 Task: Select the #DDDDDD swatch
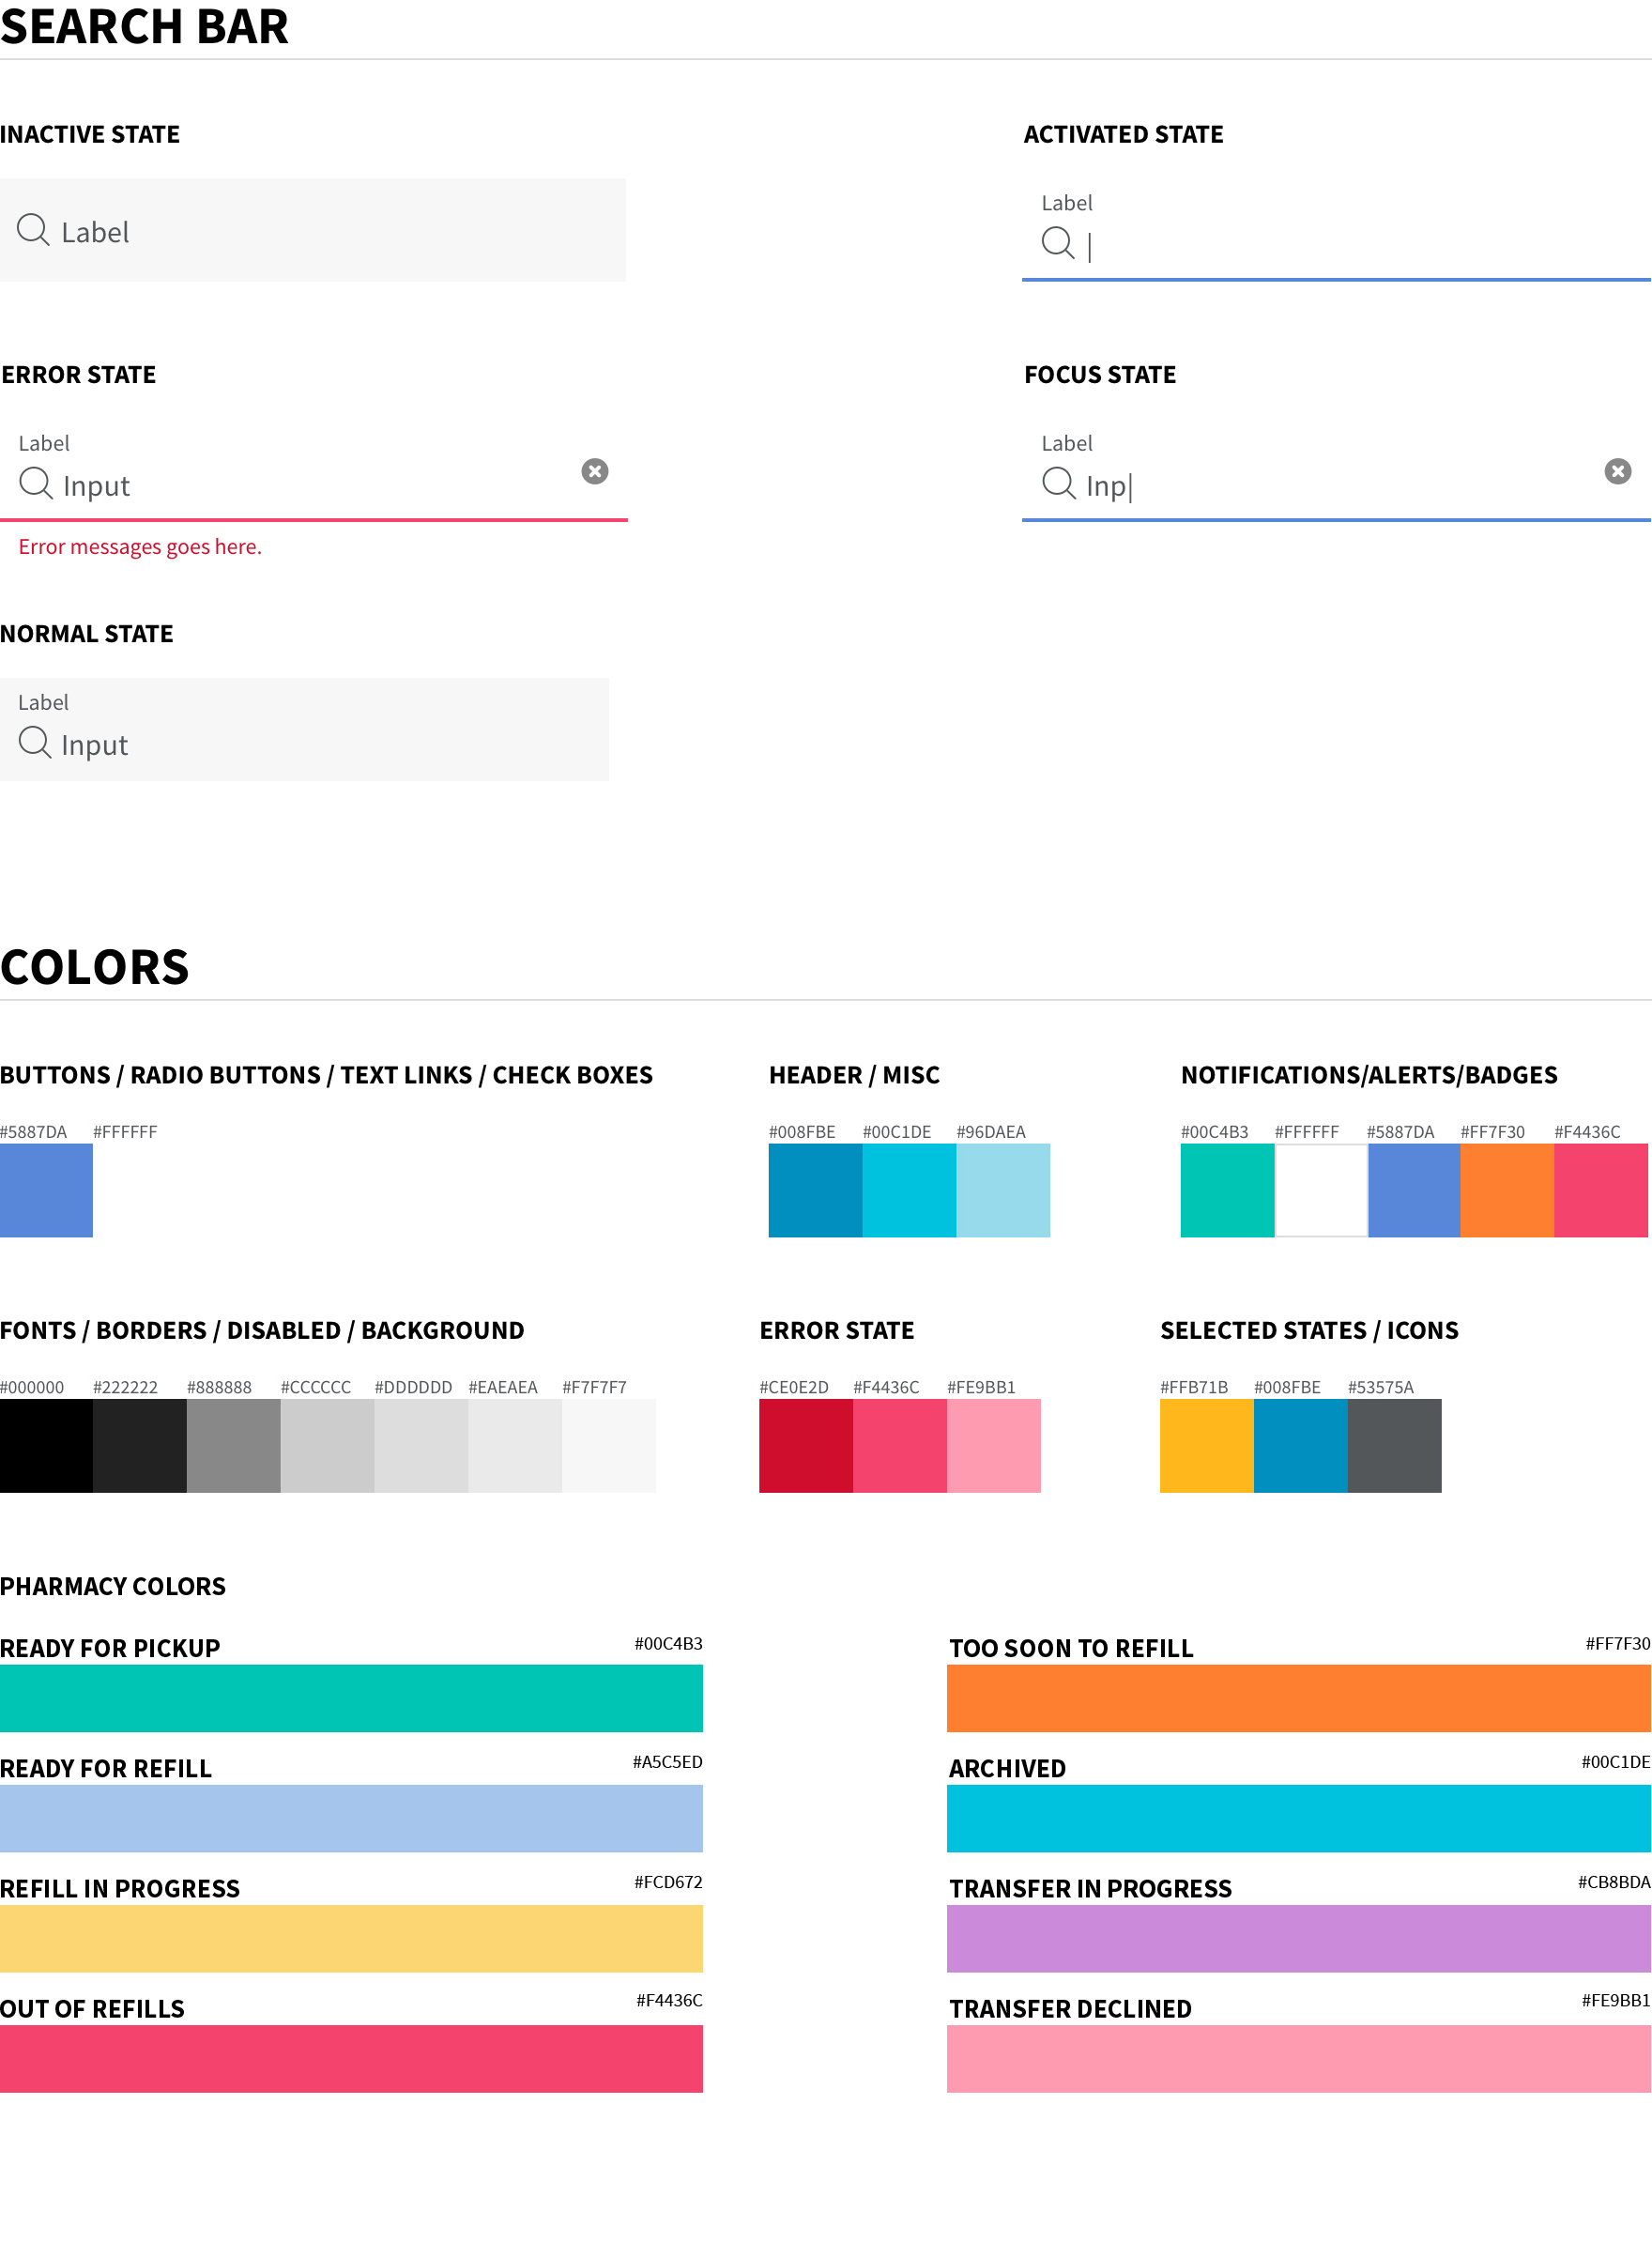(421, 1446)
